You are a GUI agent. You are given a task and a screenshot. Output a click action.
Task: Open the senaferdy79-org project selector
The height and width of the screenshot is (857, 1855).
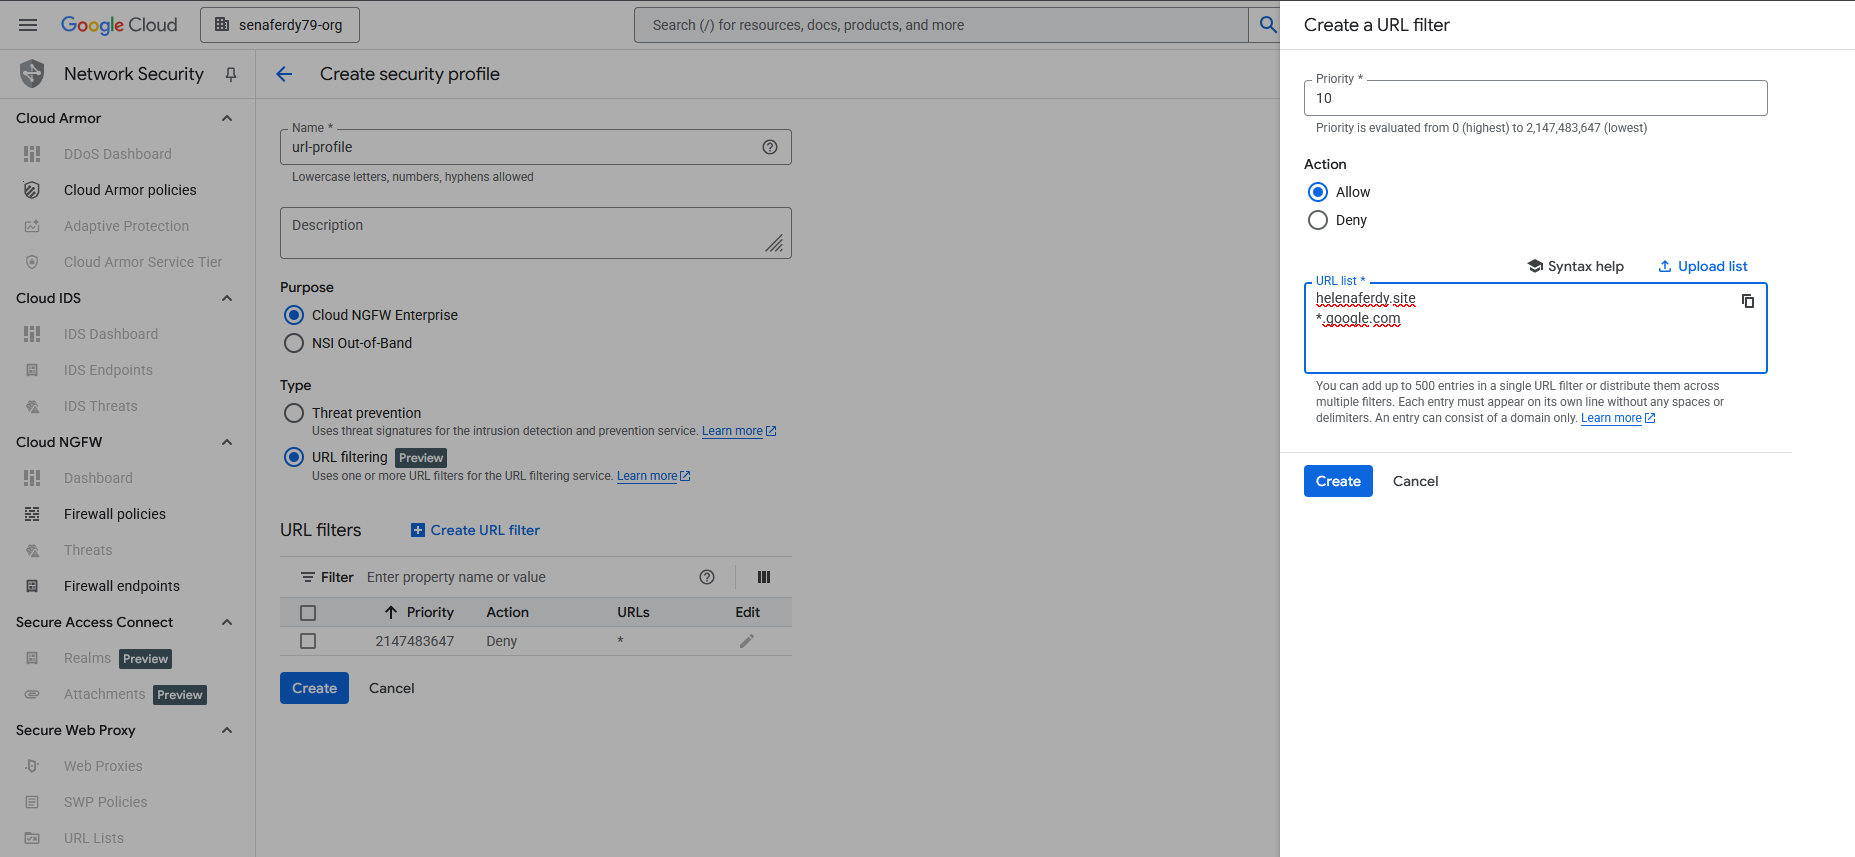coord(280,25)
